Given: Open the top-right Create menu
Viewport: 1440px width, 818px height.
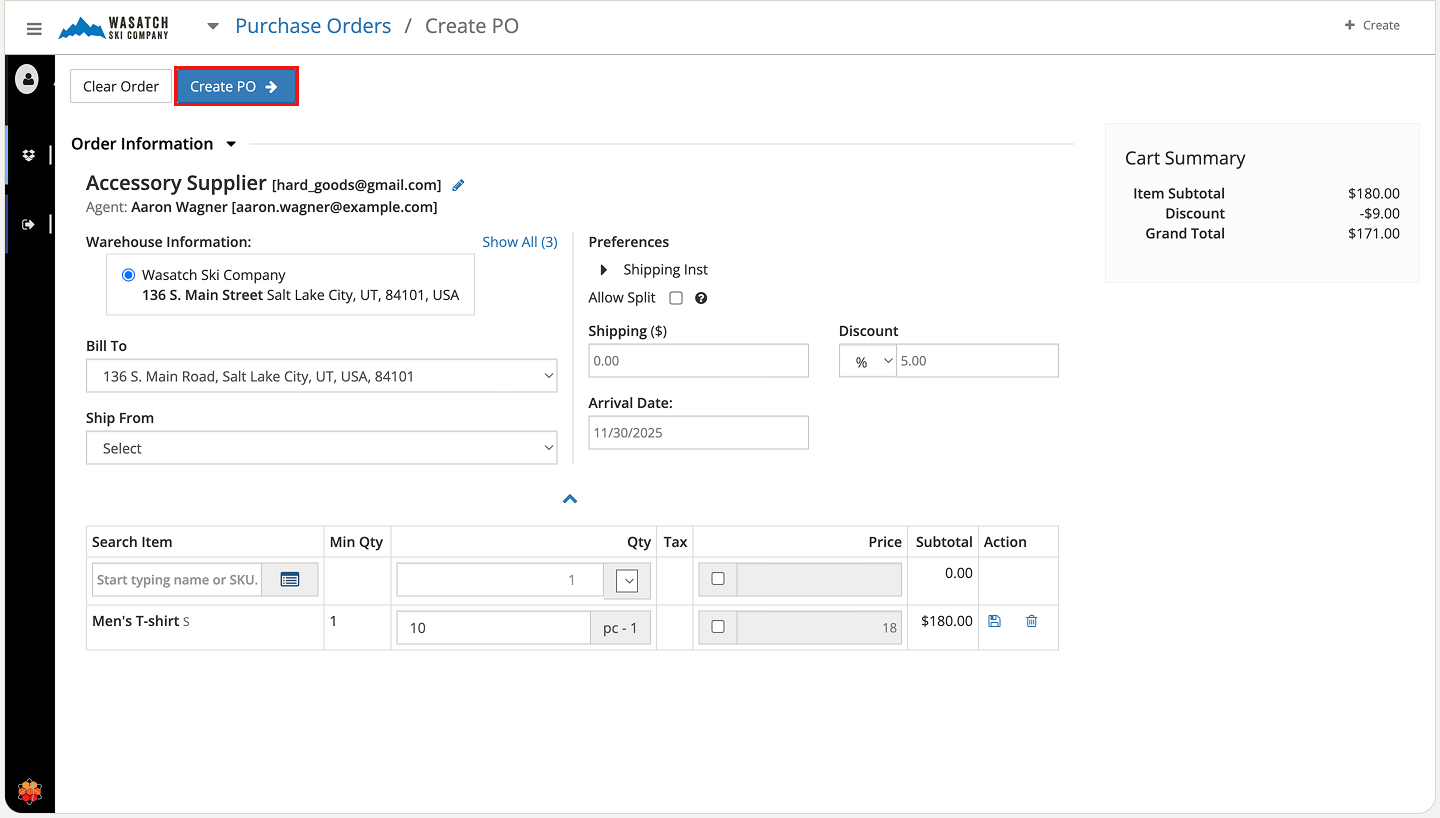Looking at the screenshot, I should 1371,25.
